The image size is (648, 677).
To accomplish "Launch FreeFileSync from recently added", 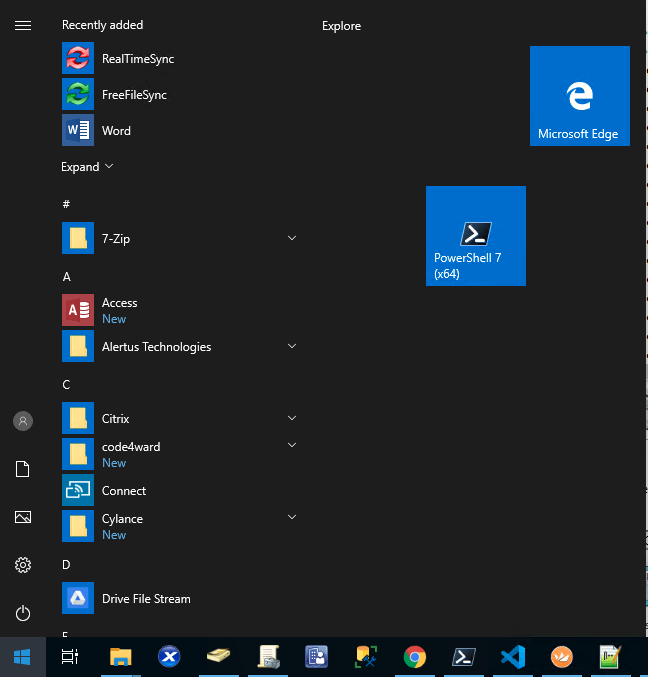I will [x=179, y=94].
